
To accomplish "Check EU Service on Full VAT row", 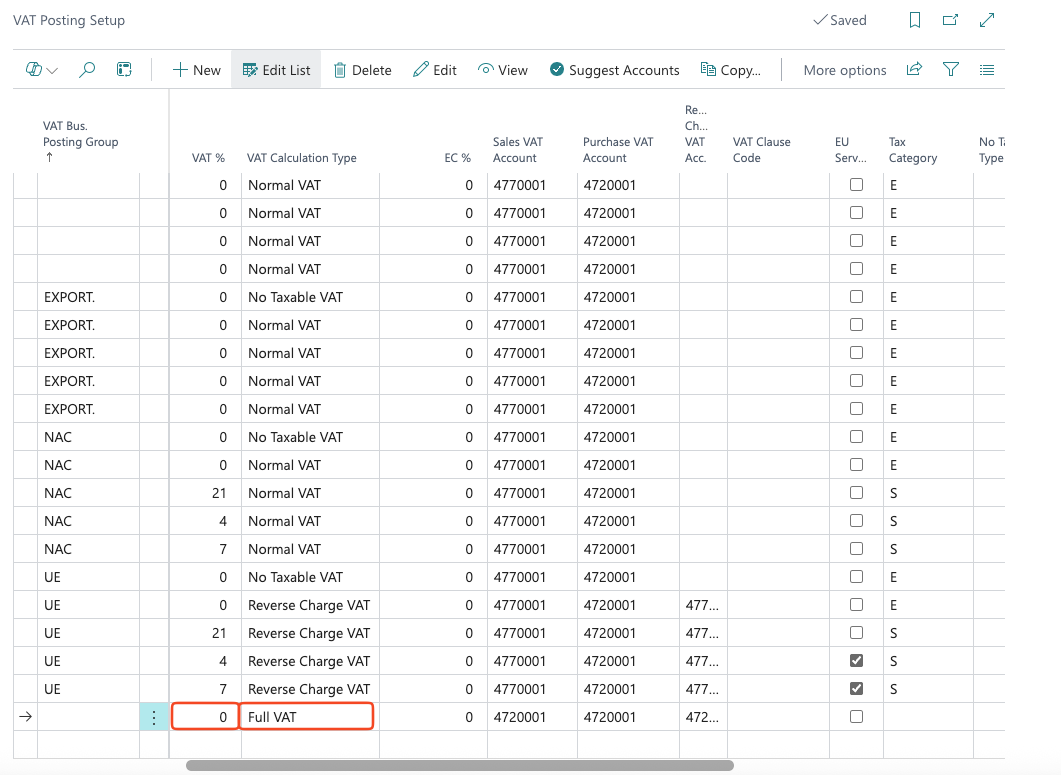I will 856,716.
